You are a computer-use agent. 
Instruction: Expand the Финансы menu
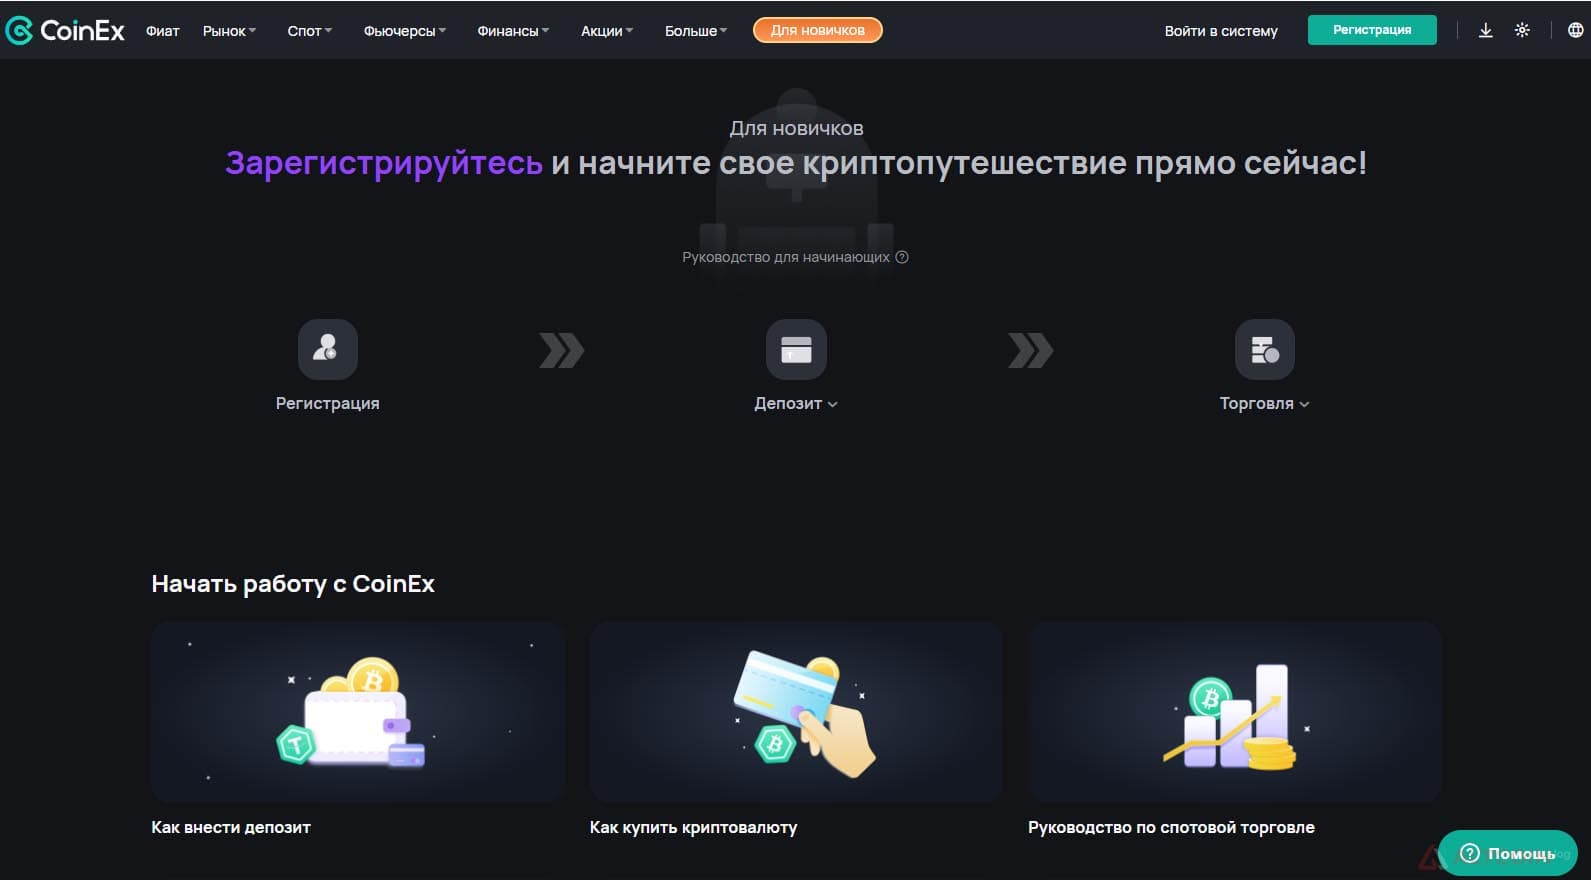(x=513, y=31)
